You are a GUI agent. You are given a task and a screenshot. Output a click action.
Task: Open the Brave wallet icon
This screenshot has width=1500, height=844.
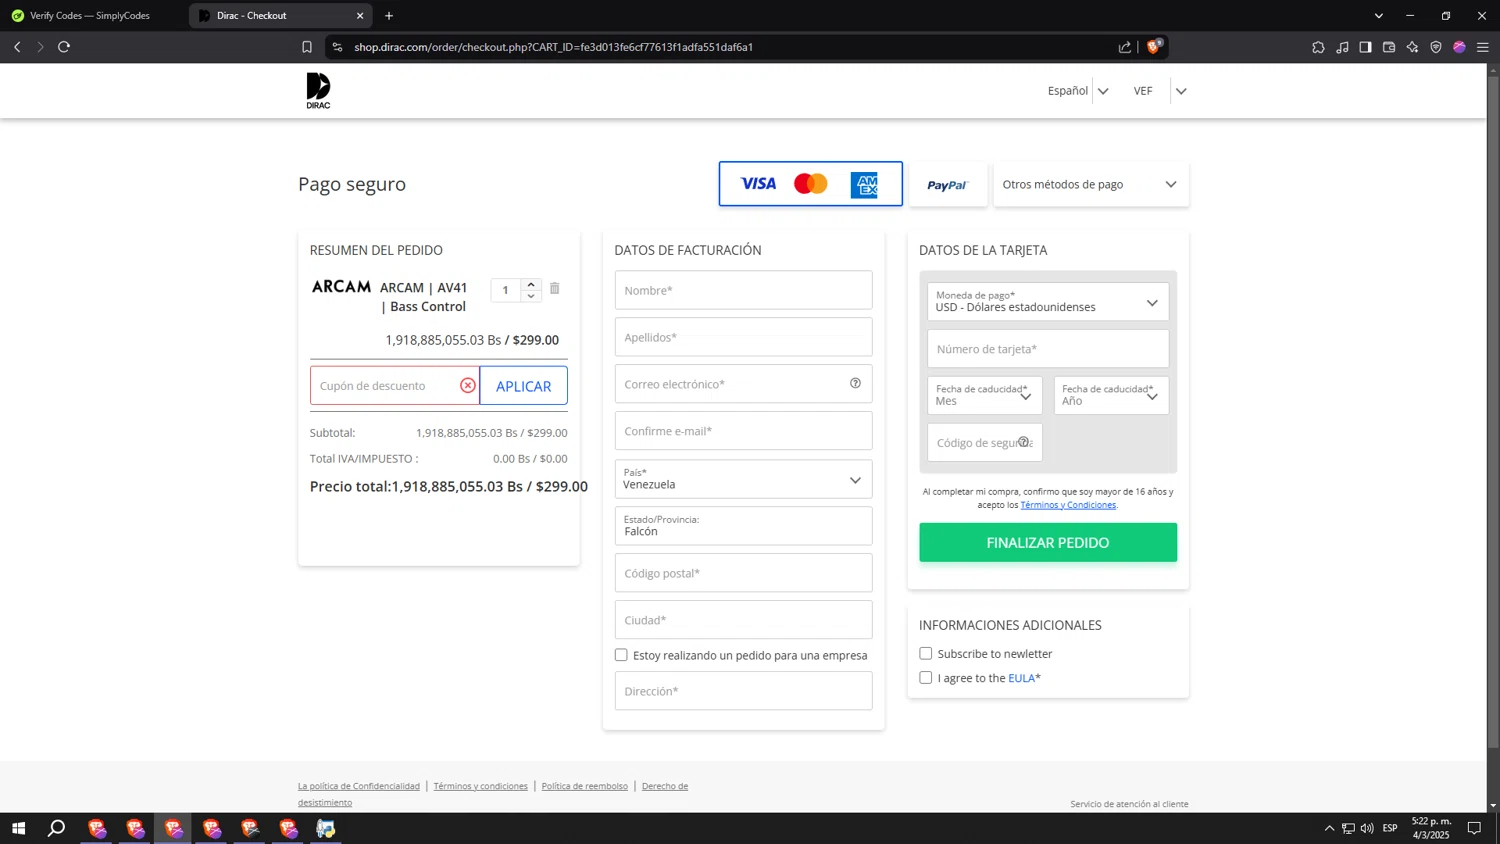click(x=1389, y=47)
